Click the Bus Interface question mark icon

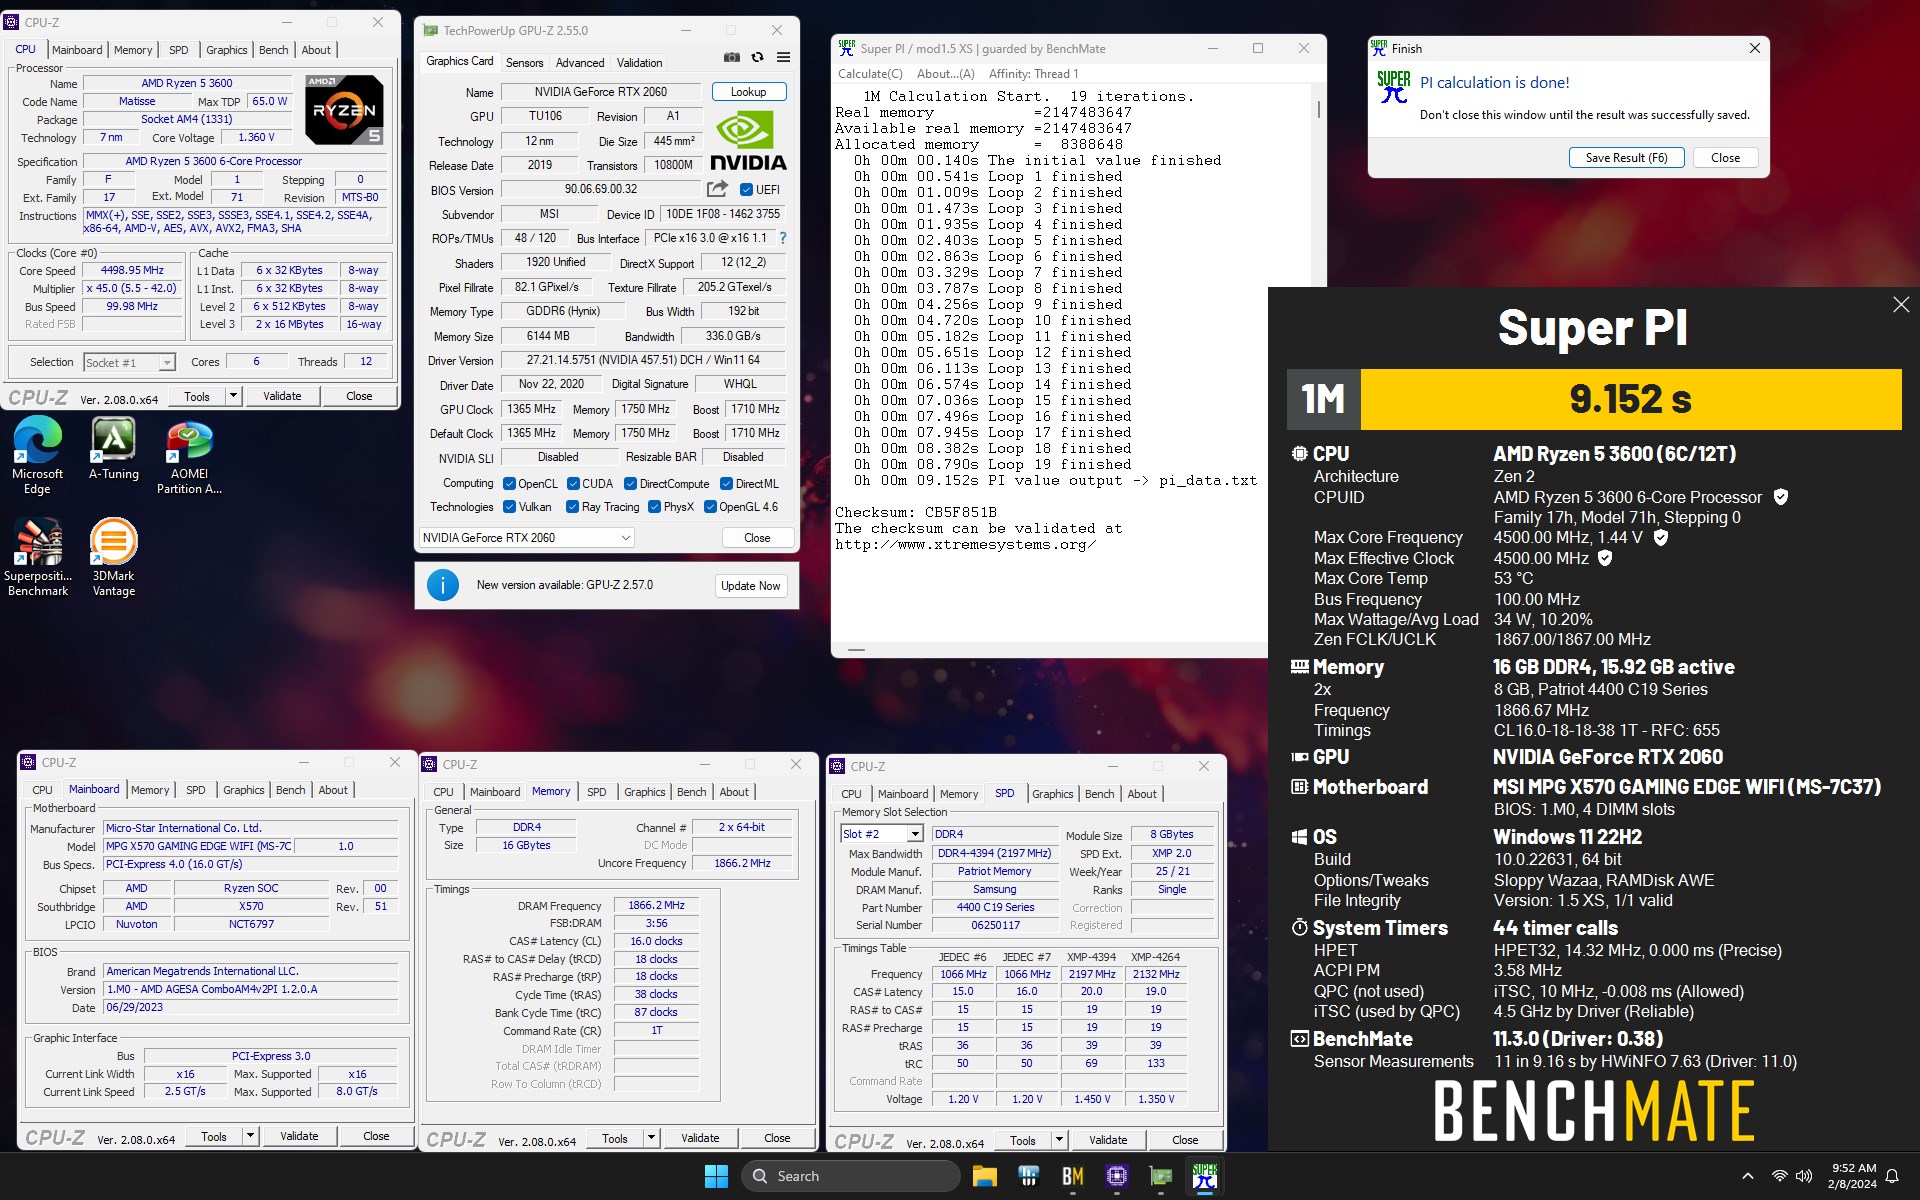(782, 238)
